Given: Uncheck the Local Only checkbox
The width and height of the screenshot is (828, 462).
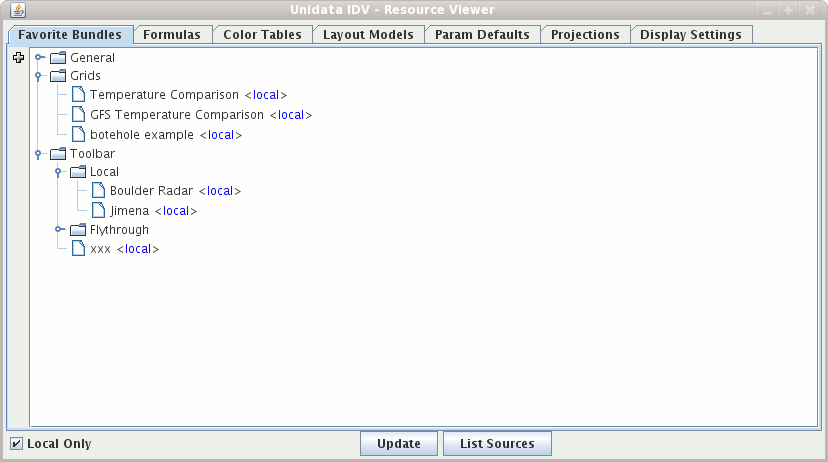Looking at the screenshot, I should pos(17,444).
